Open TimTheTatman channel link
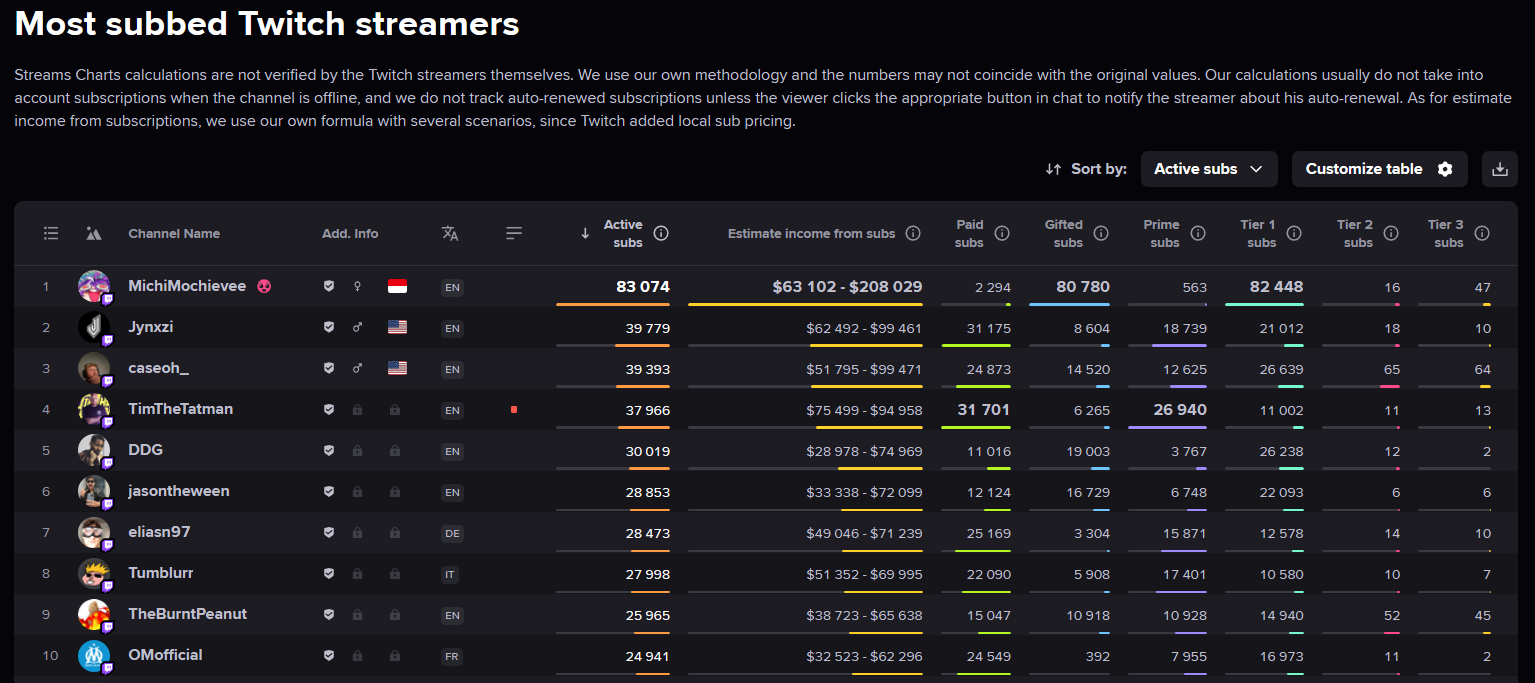Screen dimensions: 1535x683 tap(180, 409)
